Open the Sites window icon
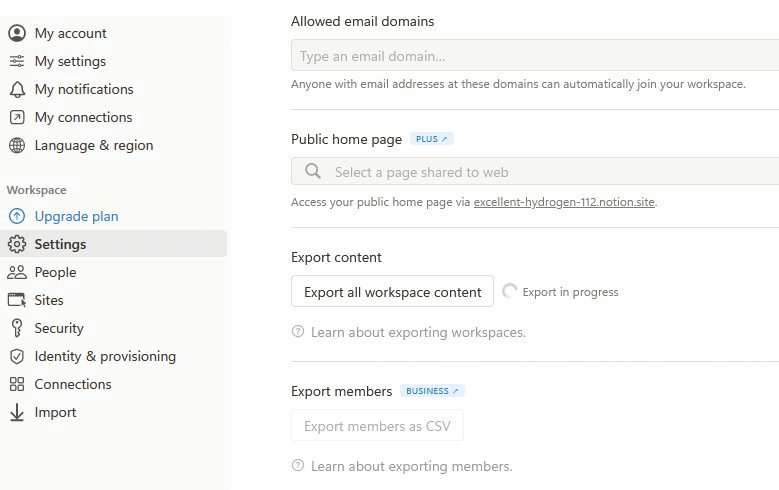The width and height of the screenshot is (779, 490). [x=17, y=300]
